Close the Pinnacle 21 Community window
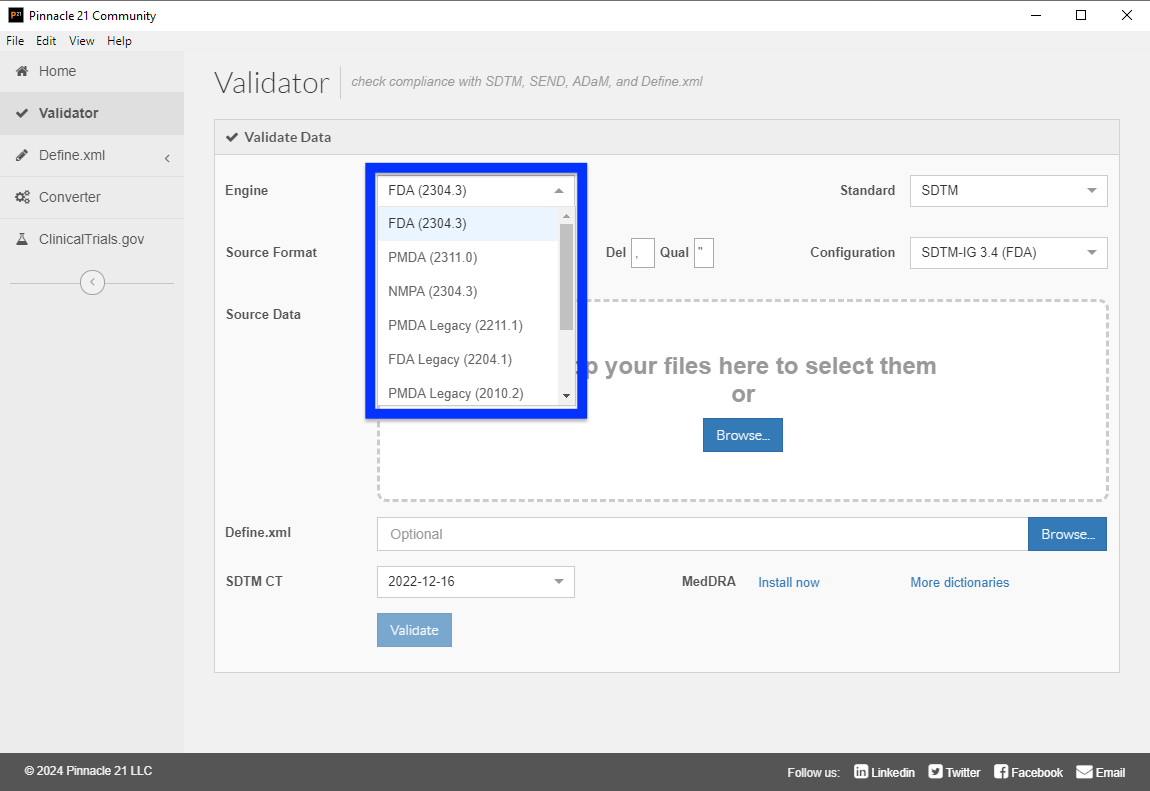The width and height of the screenshot is (1150, 791). click(x=1127, y=15)
